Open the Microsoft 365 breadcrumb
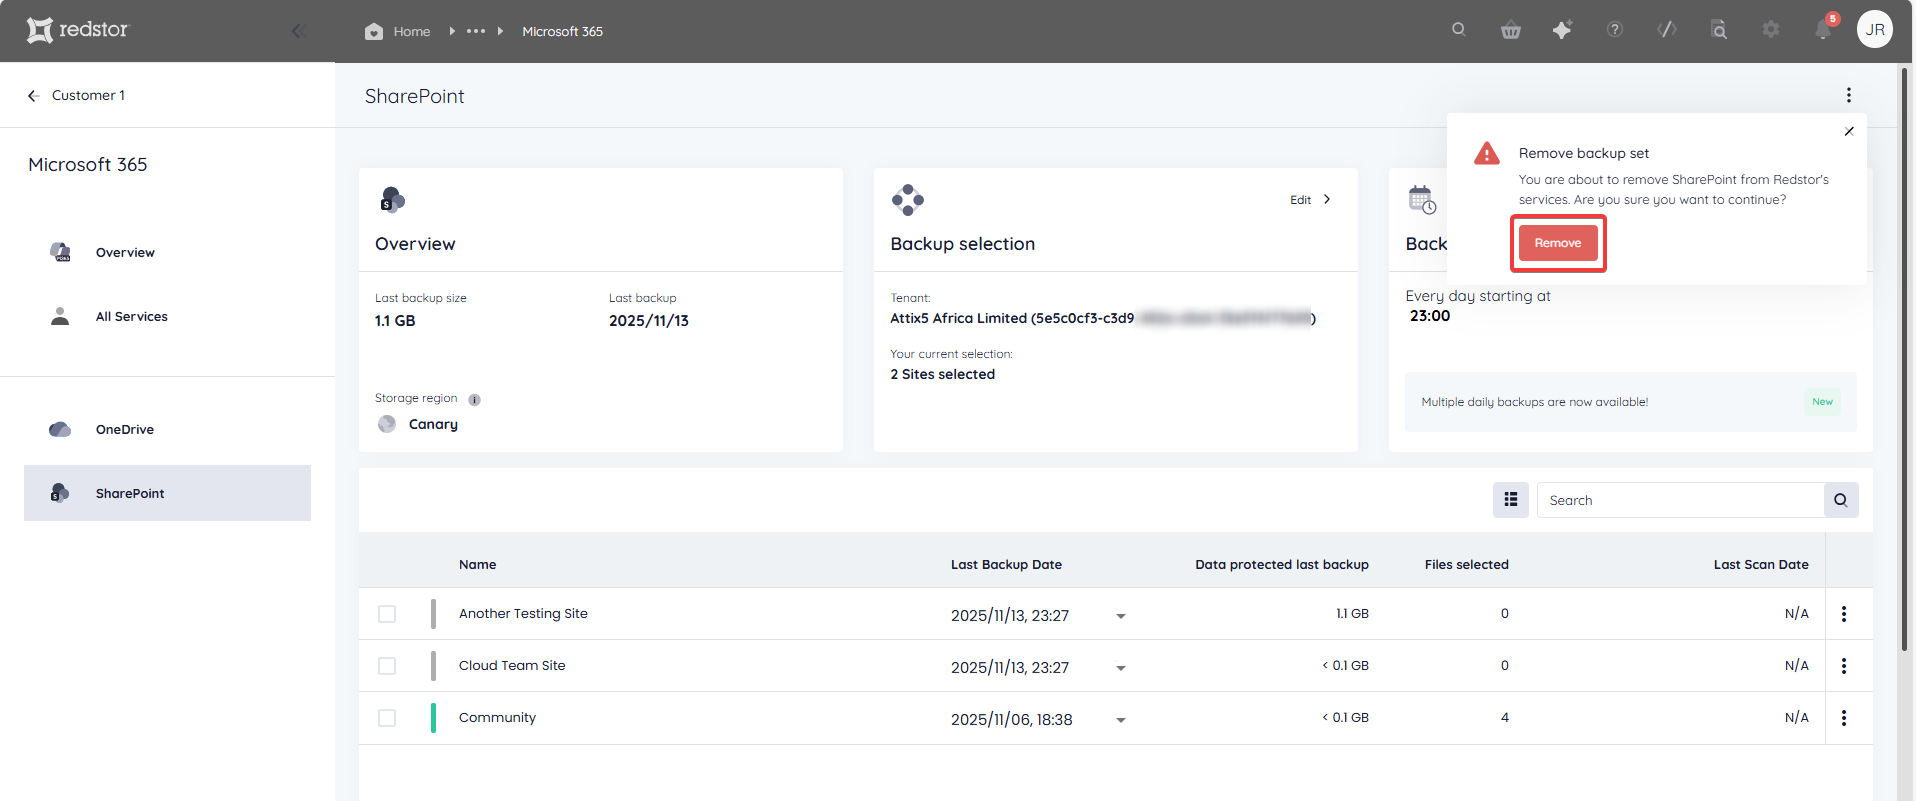The height and width of the screenshot is (801, 1916). [x=562, y=31]
